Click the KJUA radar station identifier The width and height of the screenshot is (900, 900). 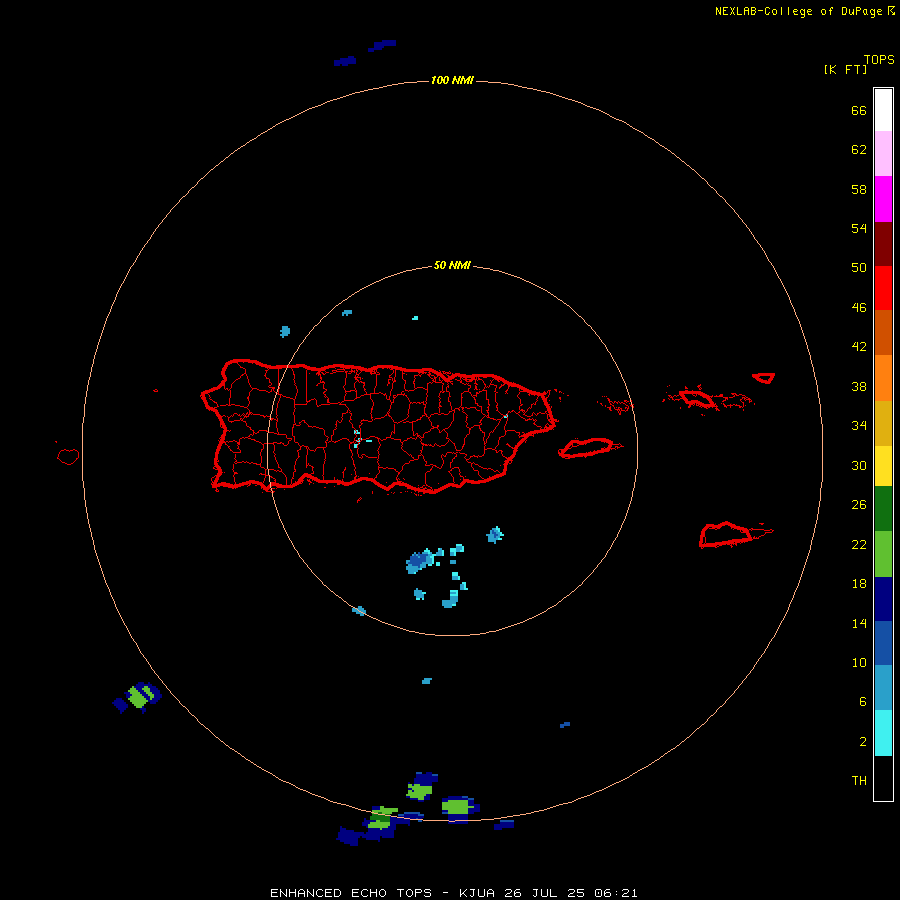point(477,893)
